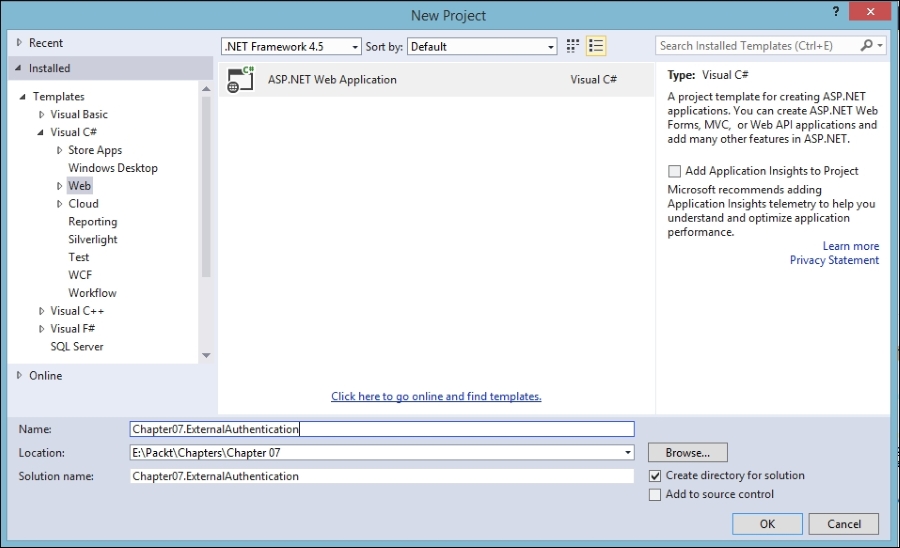Click the Browse... button
900x548 pixels.
687,453
